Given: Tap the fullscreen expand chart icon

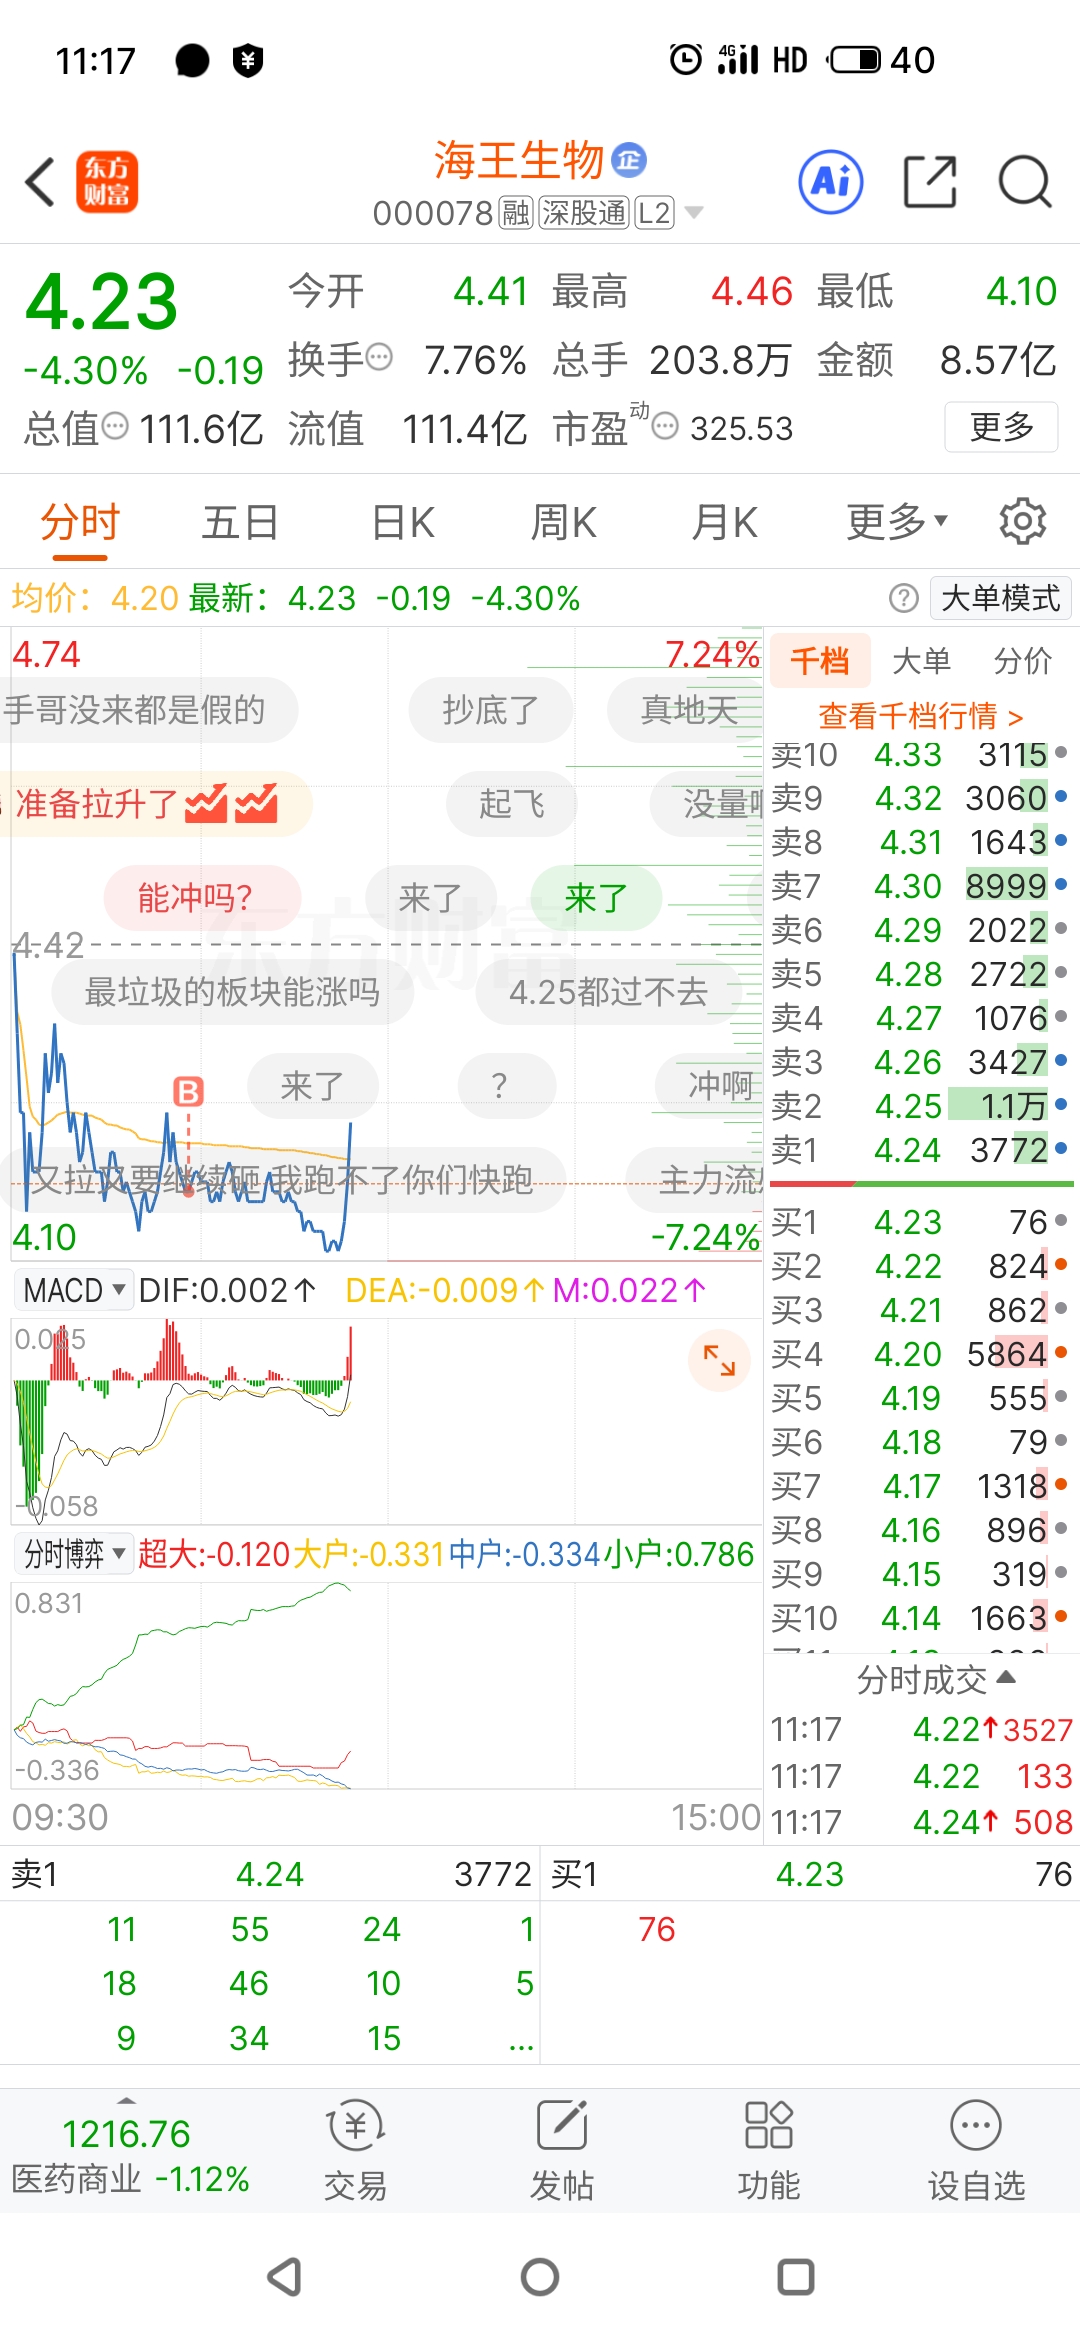Looking at the screenshot, I should [x=719, y=1360].
